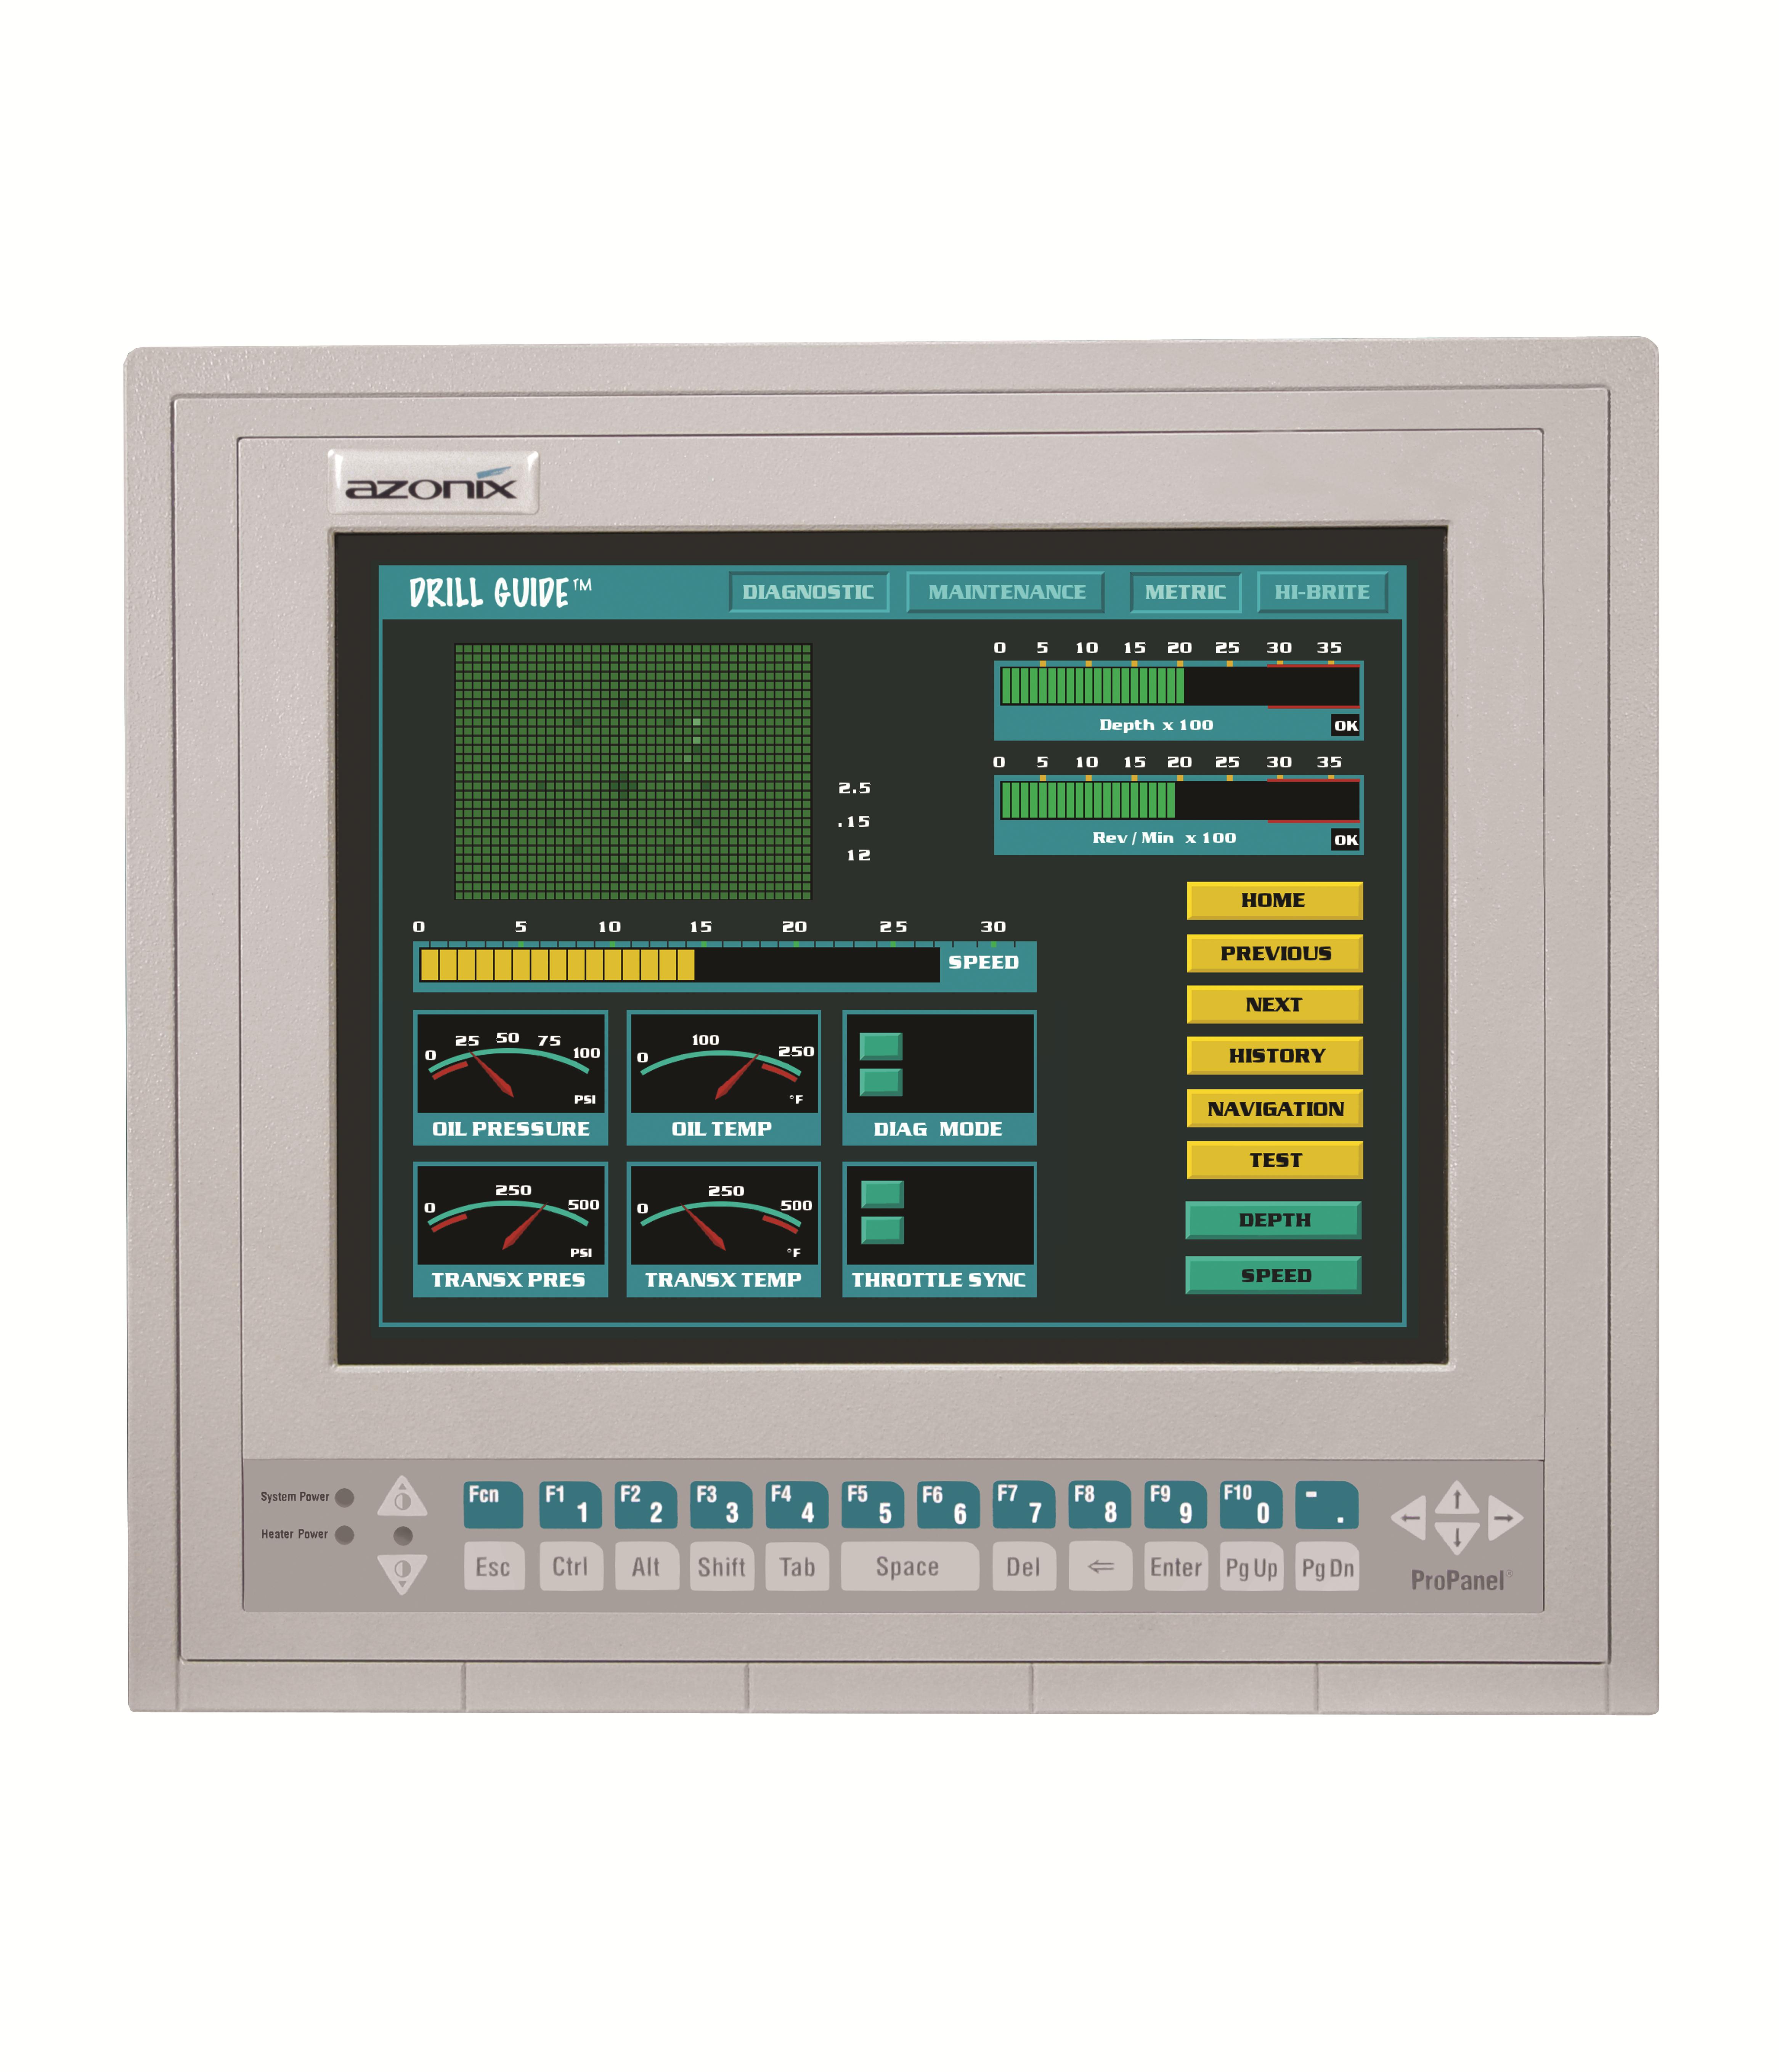This screenshot has width=1779, height=2072.
Task: Click the Esc key
Action: 494,1566
